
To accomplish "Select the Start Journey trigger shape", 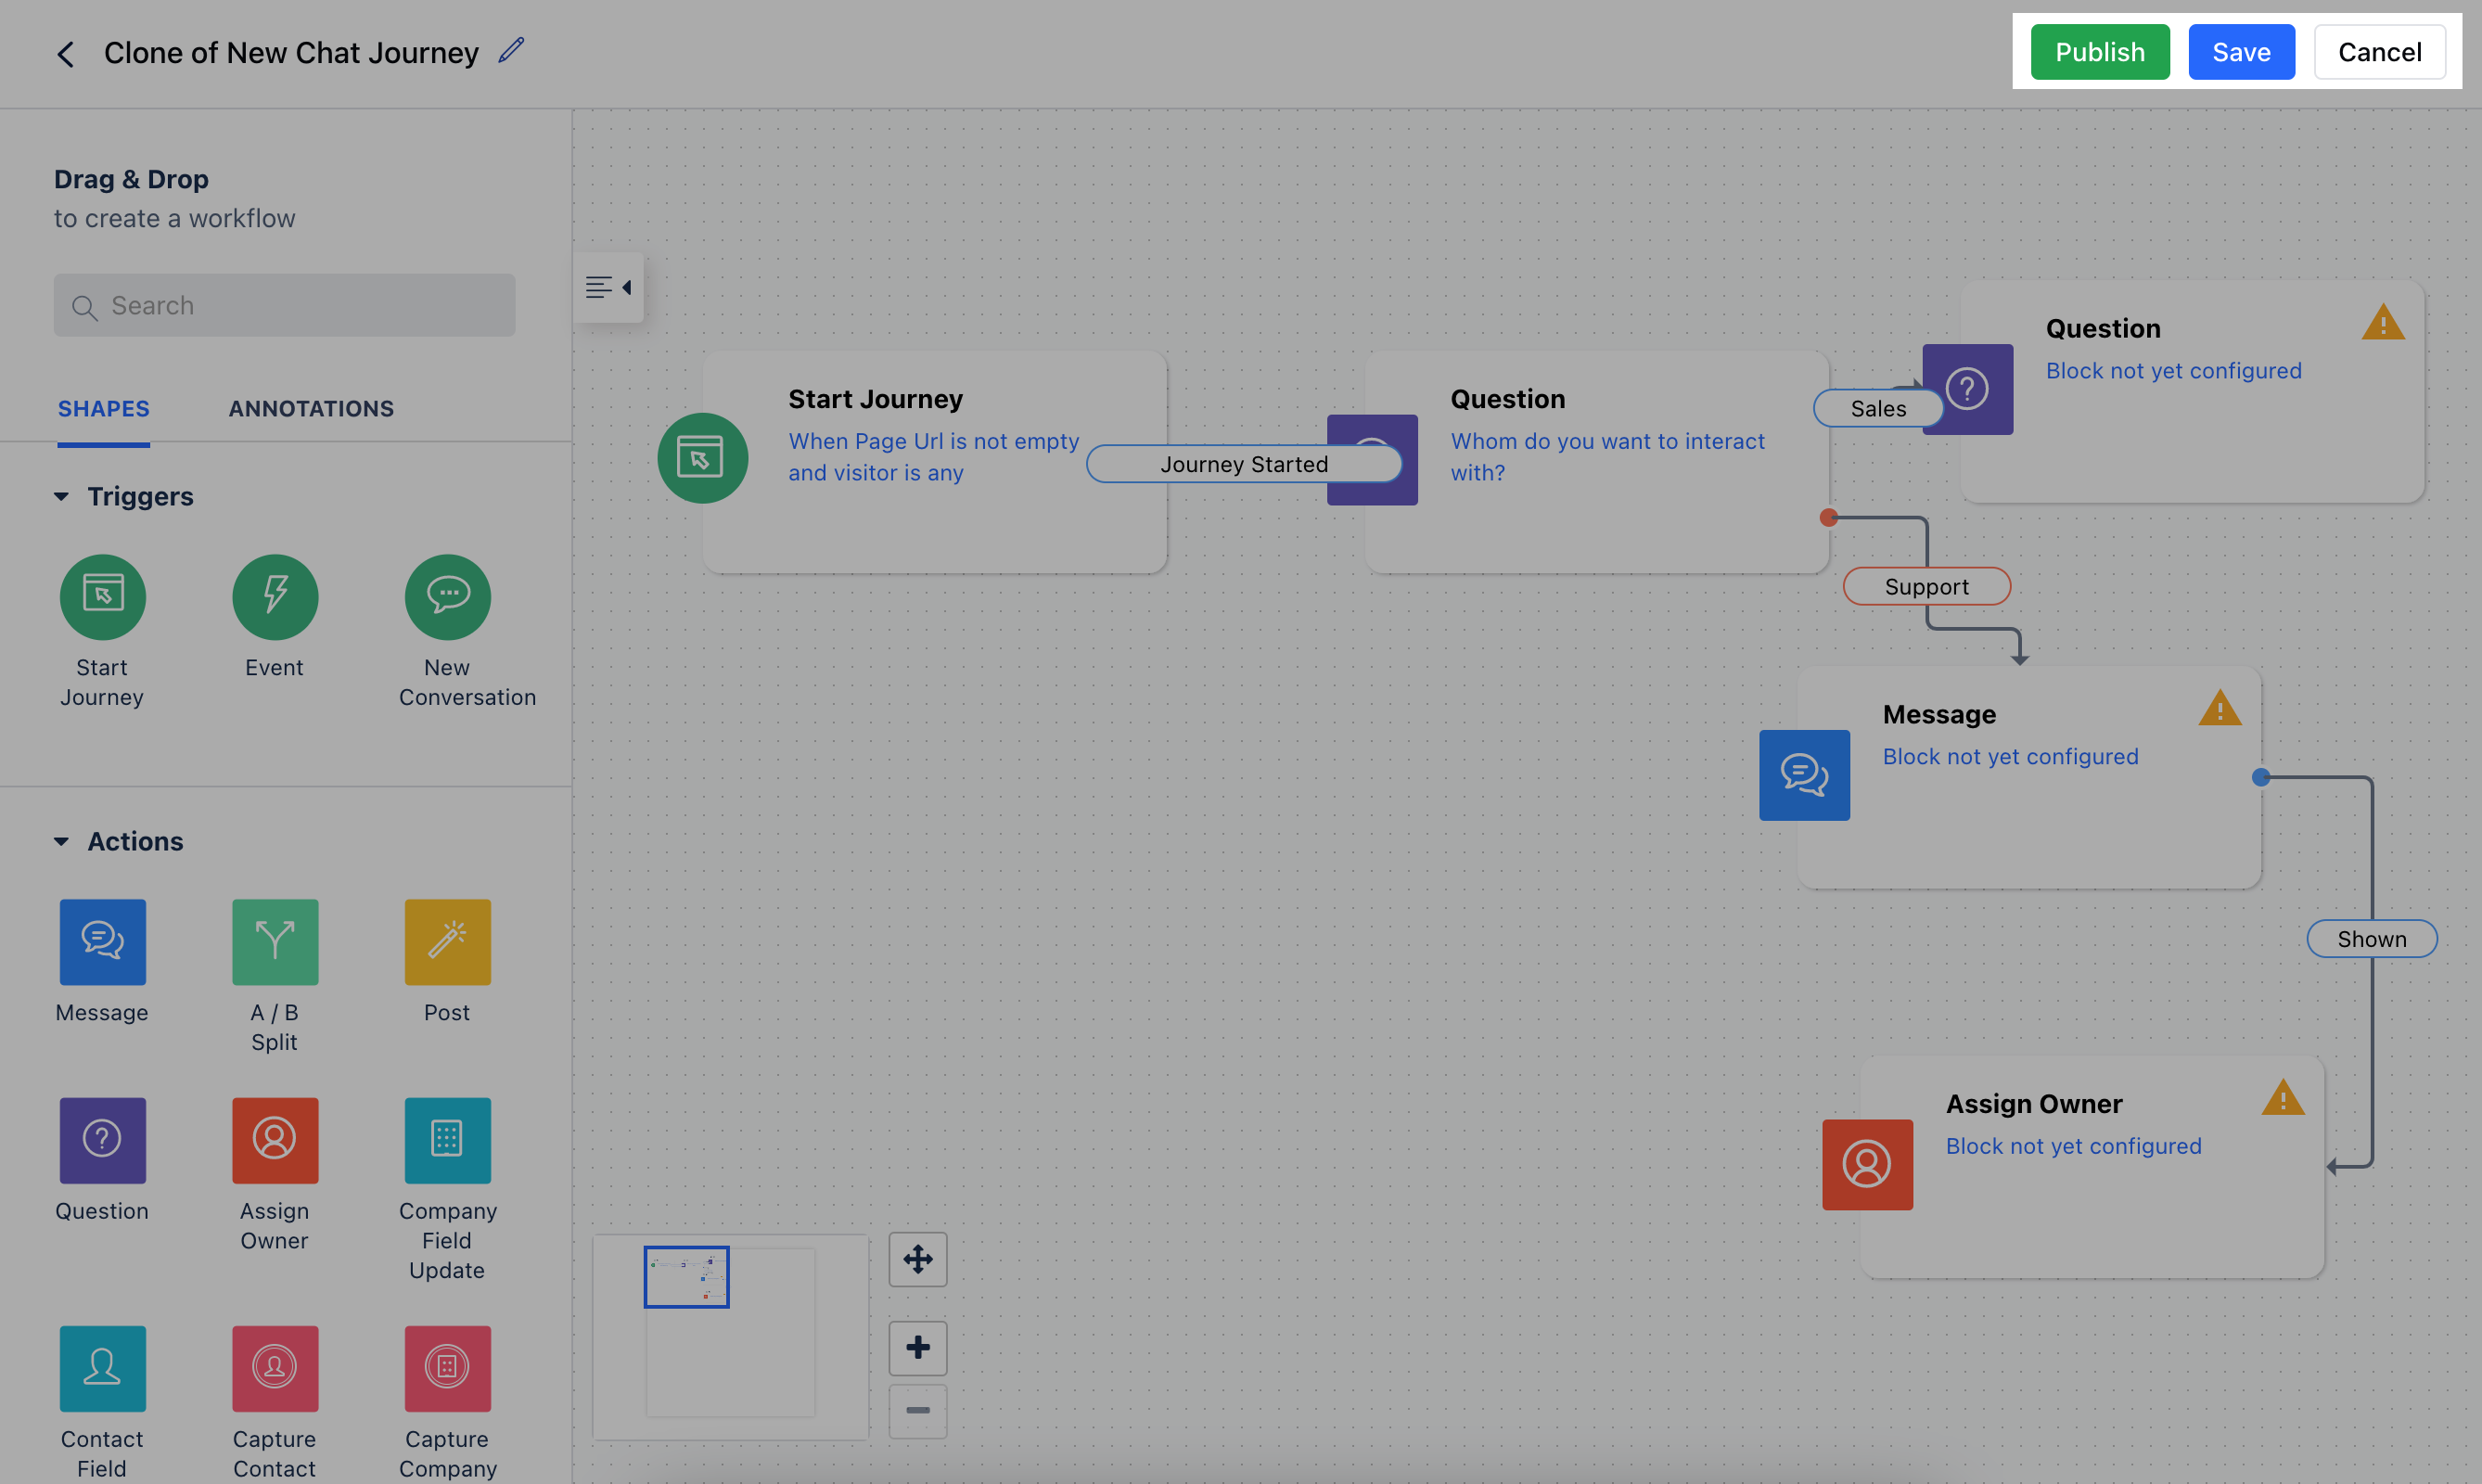I will pos(102,597).
